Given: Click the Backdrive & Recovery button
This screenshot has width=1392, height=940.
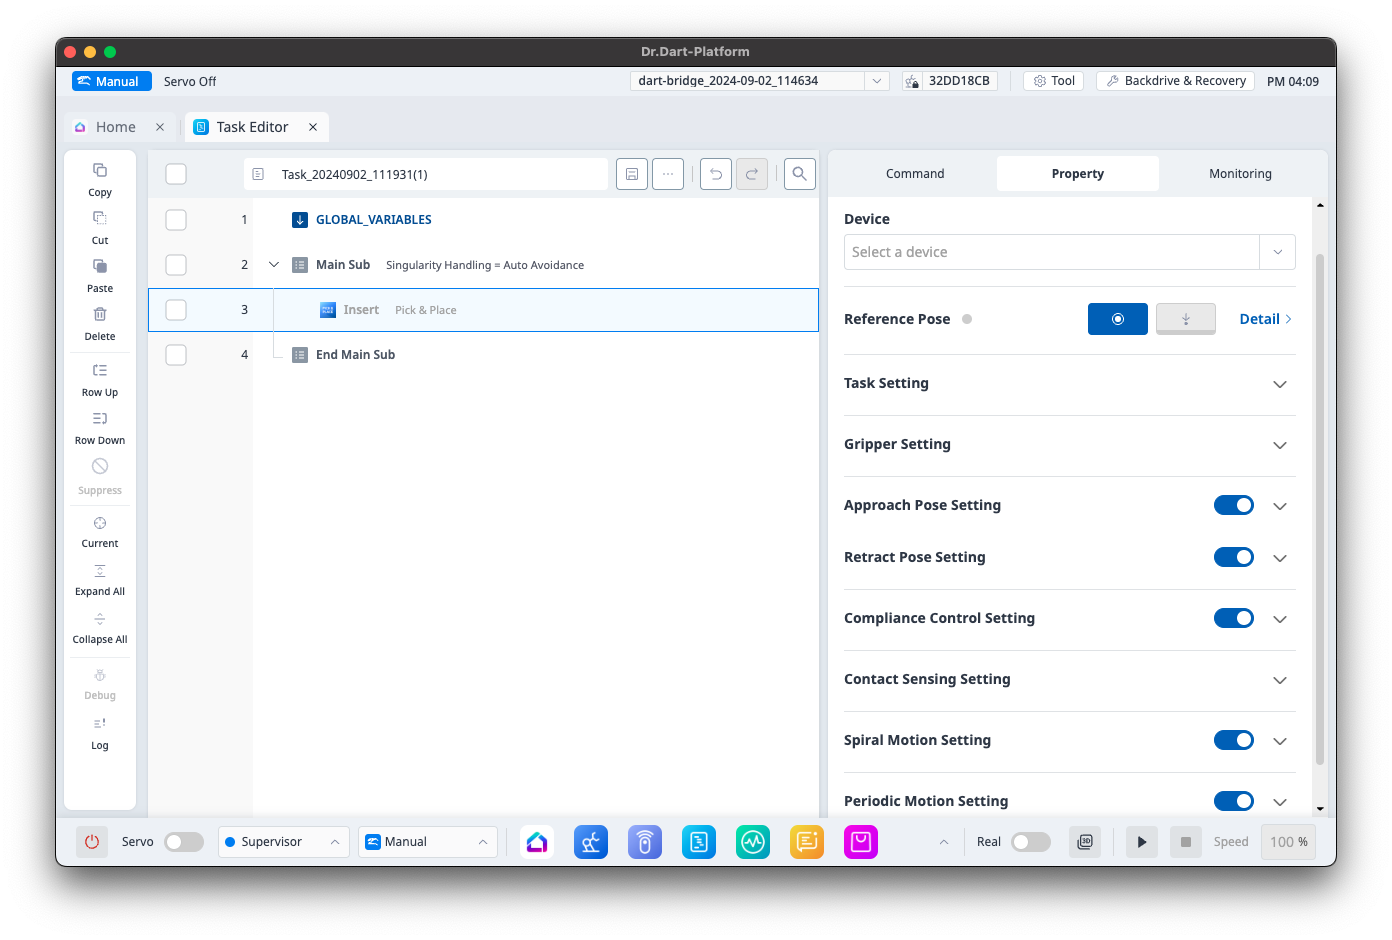Looking at the screenshot, I should 1175,81.
